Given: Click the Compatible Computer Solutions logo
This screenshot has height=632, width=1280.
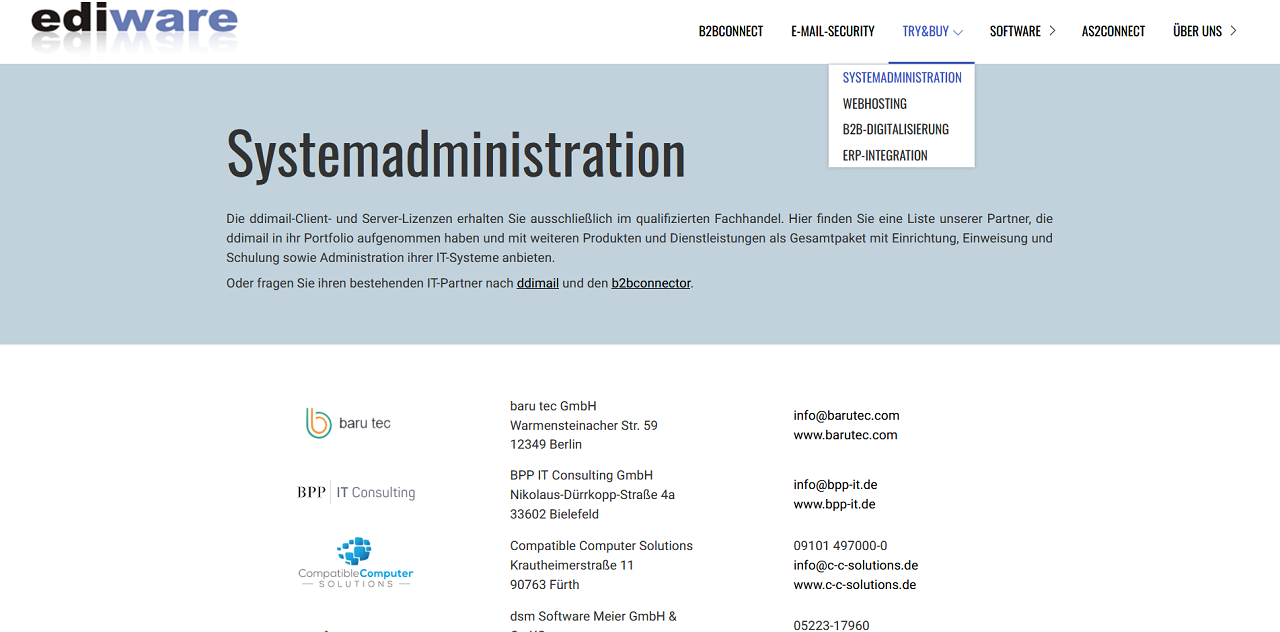Looking at the screenshot, I should coord(356,562).
